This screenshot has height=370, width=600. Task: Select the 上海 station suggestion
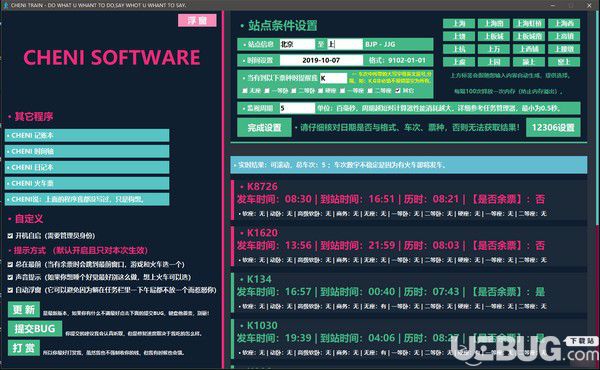coord(459,23)
